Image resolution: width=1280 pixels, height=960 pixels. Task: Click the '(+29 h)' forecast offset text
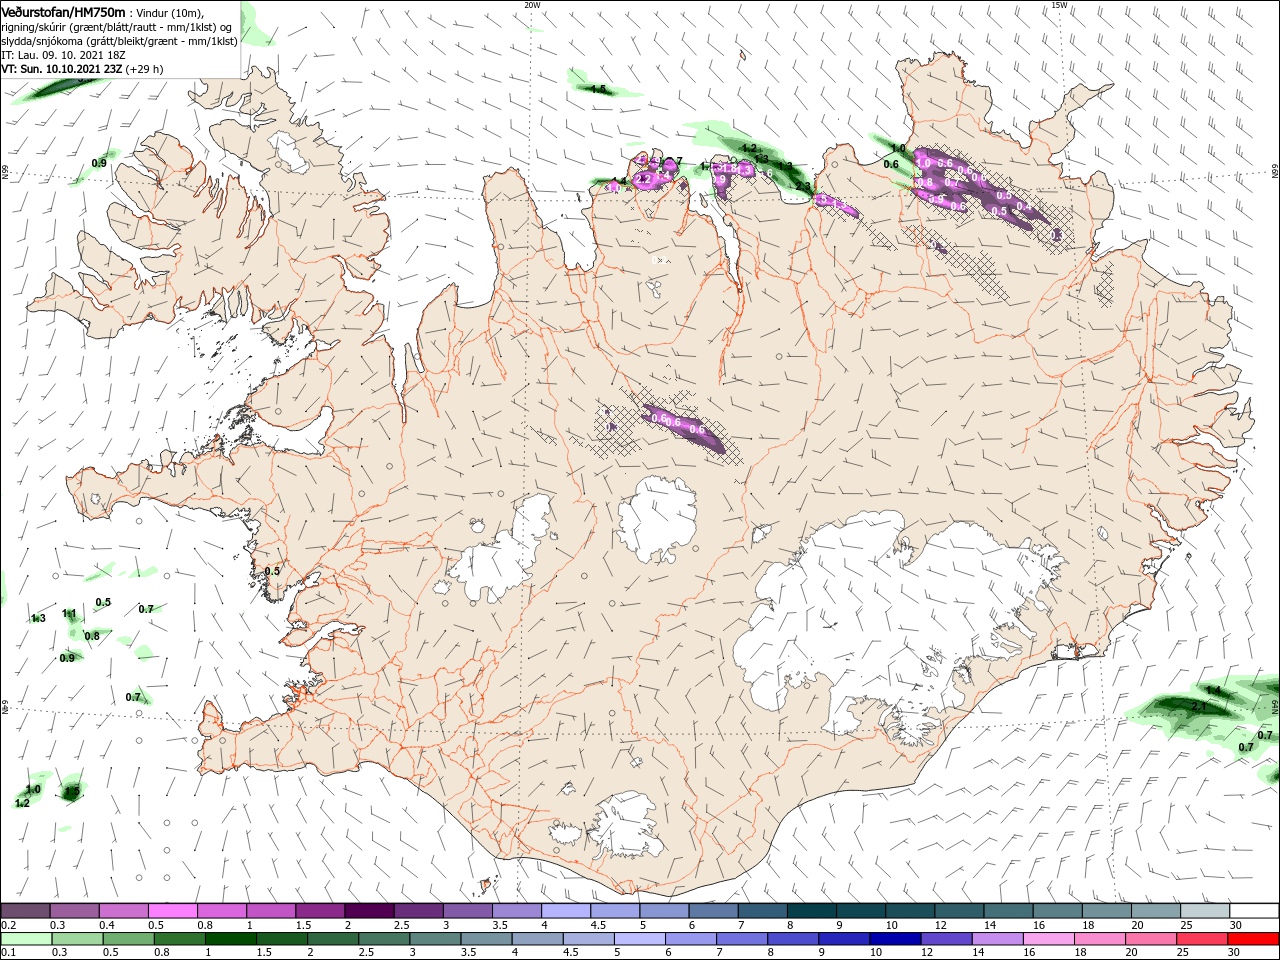[145, 69]
